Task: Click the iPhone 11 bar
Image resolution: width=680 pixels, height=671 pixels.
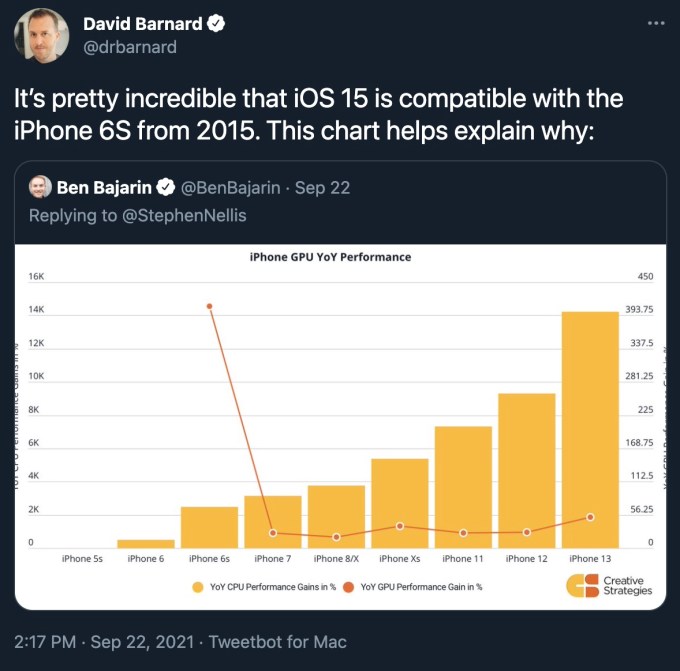Action: (x=463, y=487)
